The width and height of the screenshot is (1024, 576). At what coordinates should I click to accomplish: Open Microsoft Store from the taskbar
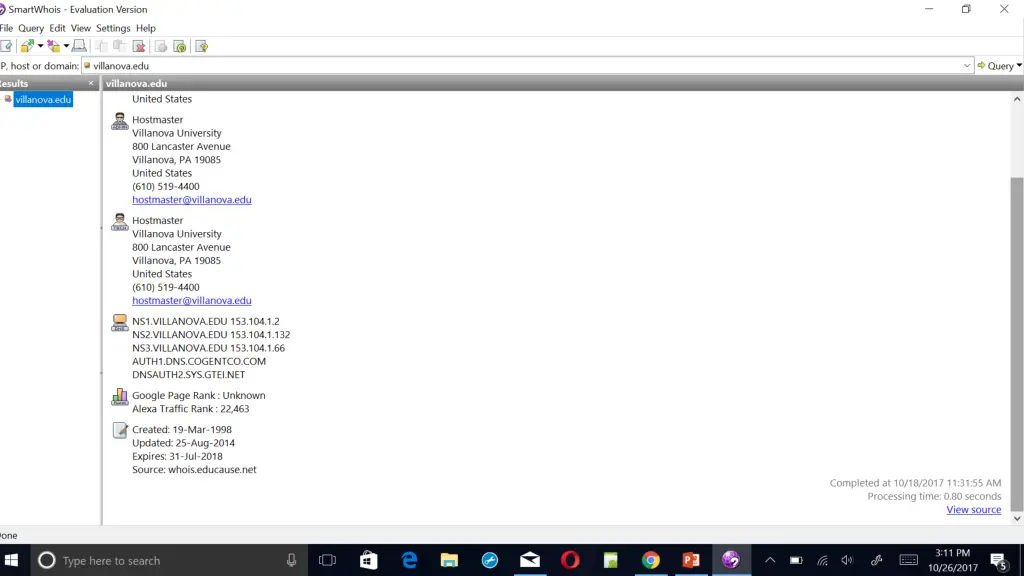click(x=368, y=560)
